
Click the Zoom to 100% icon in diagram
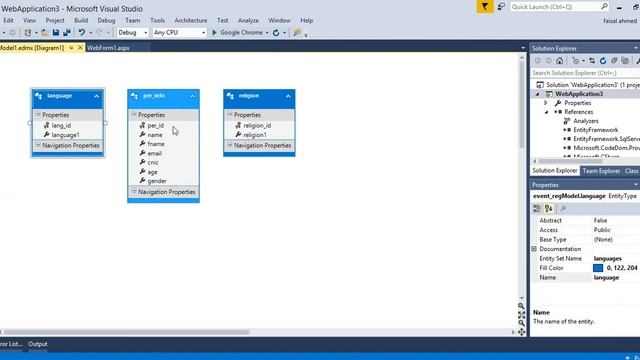point(521,315)
